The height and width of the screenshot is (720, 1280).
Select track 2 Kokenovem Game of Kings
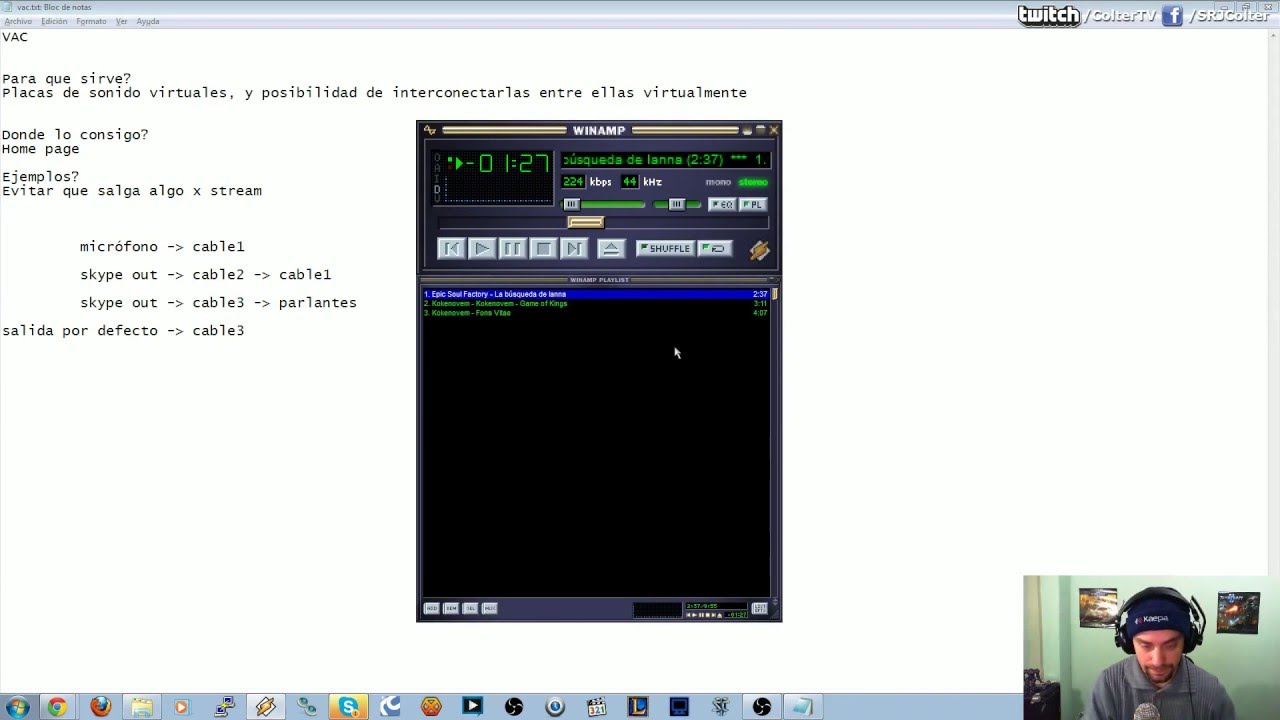tap(595, 303)
